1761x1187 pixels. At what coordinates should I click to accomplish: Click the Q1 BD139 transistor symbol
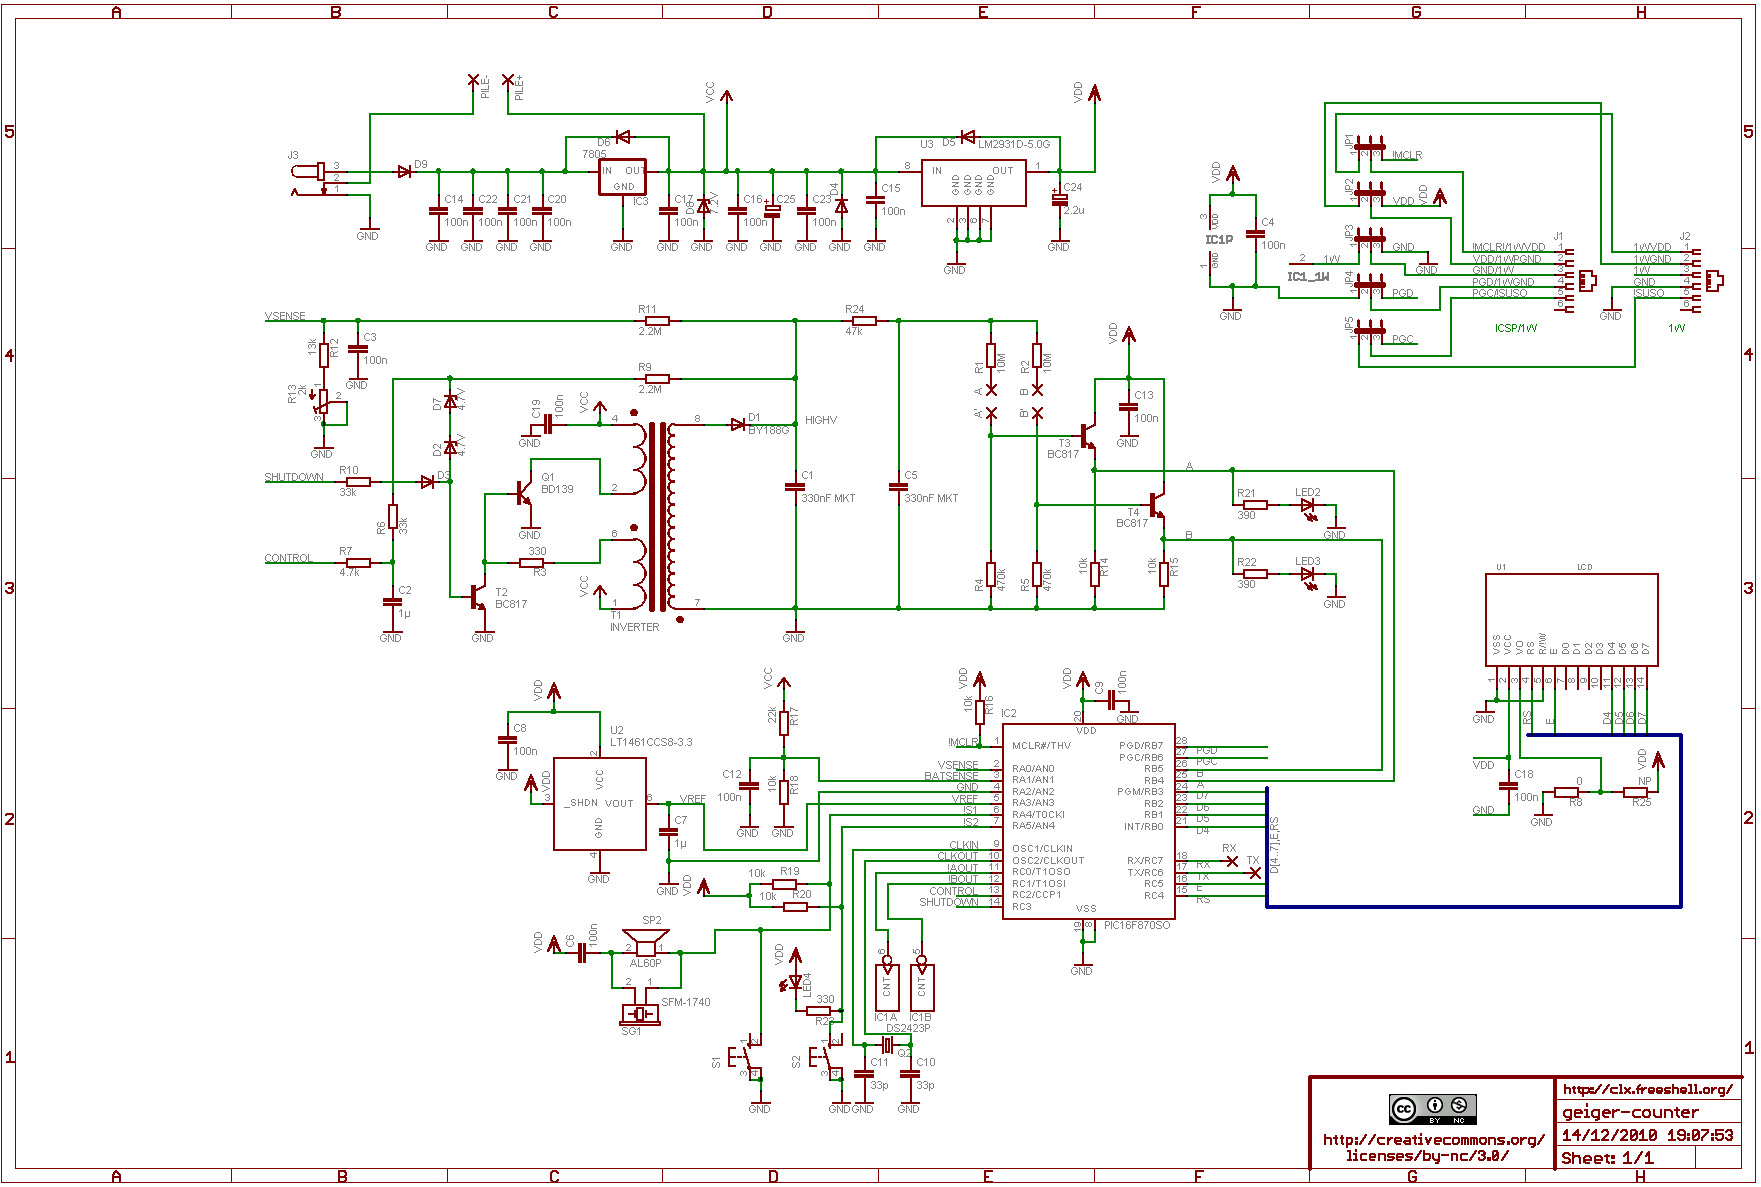pyautogui.click(x=523, y=493)
